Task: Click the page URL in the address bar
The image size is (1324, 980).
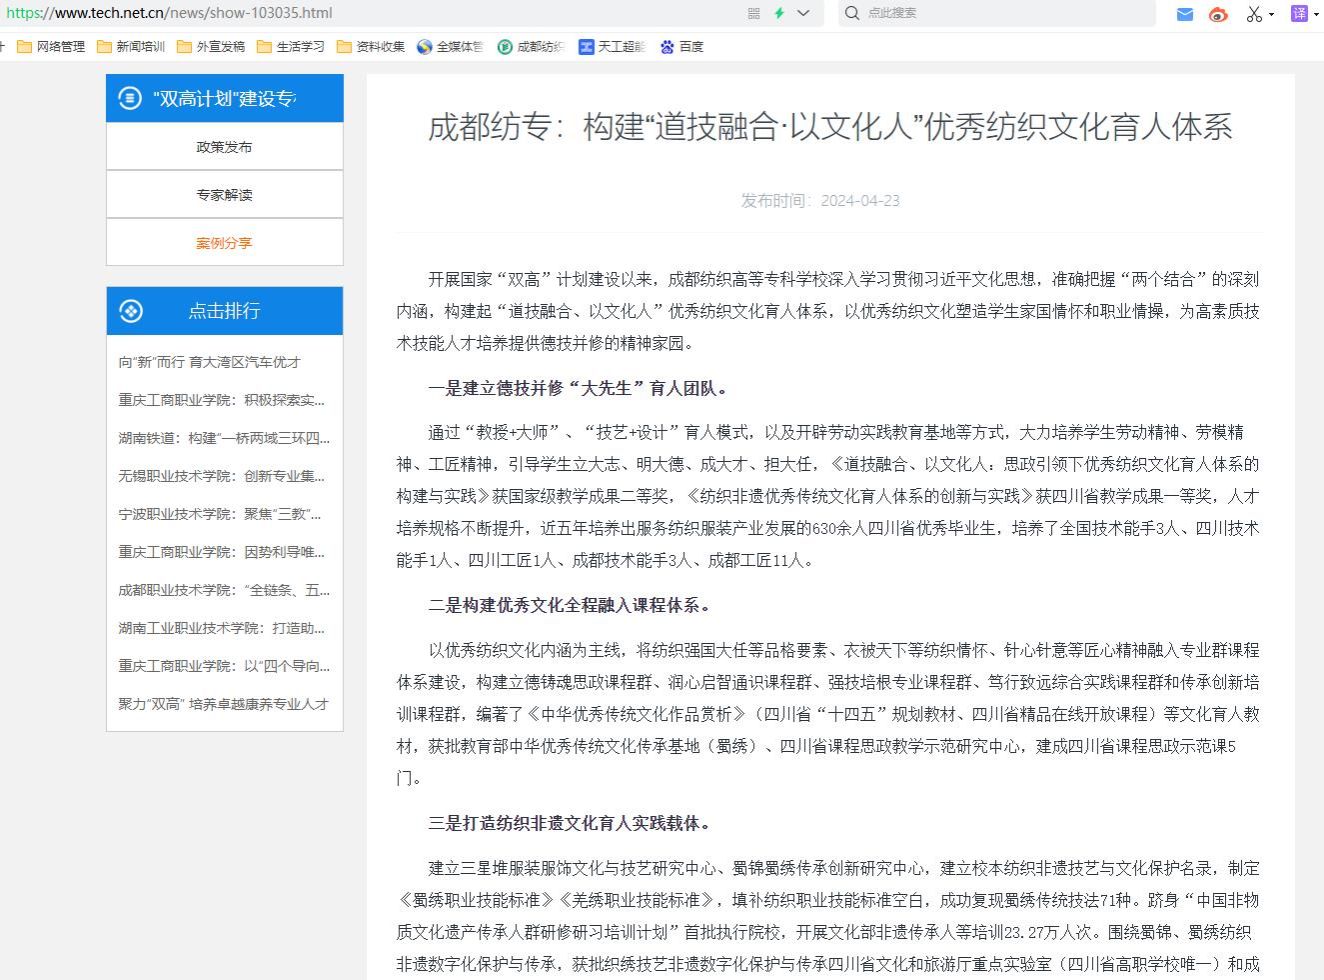Action: (170, 13)
